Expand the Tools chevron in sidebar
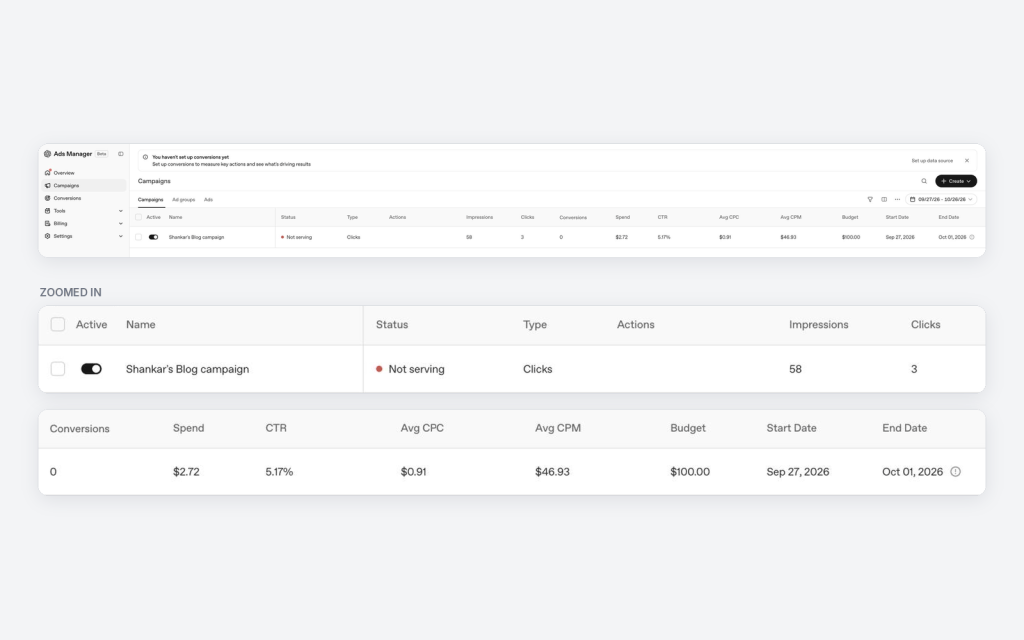Image resolution: width=1024 pixels, height=640 pixels. tap(121, 211)
